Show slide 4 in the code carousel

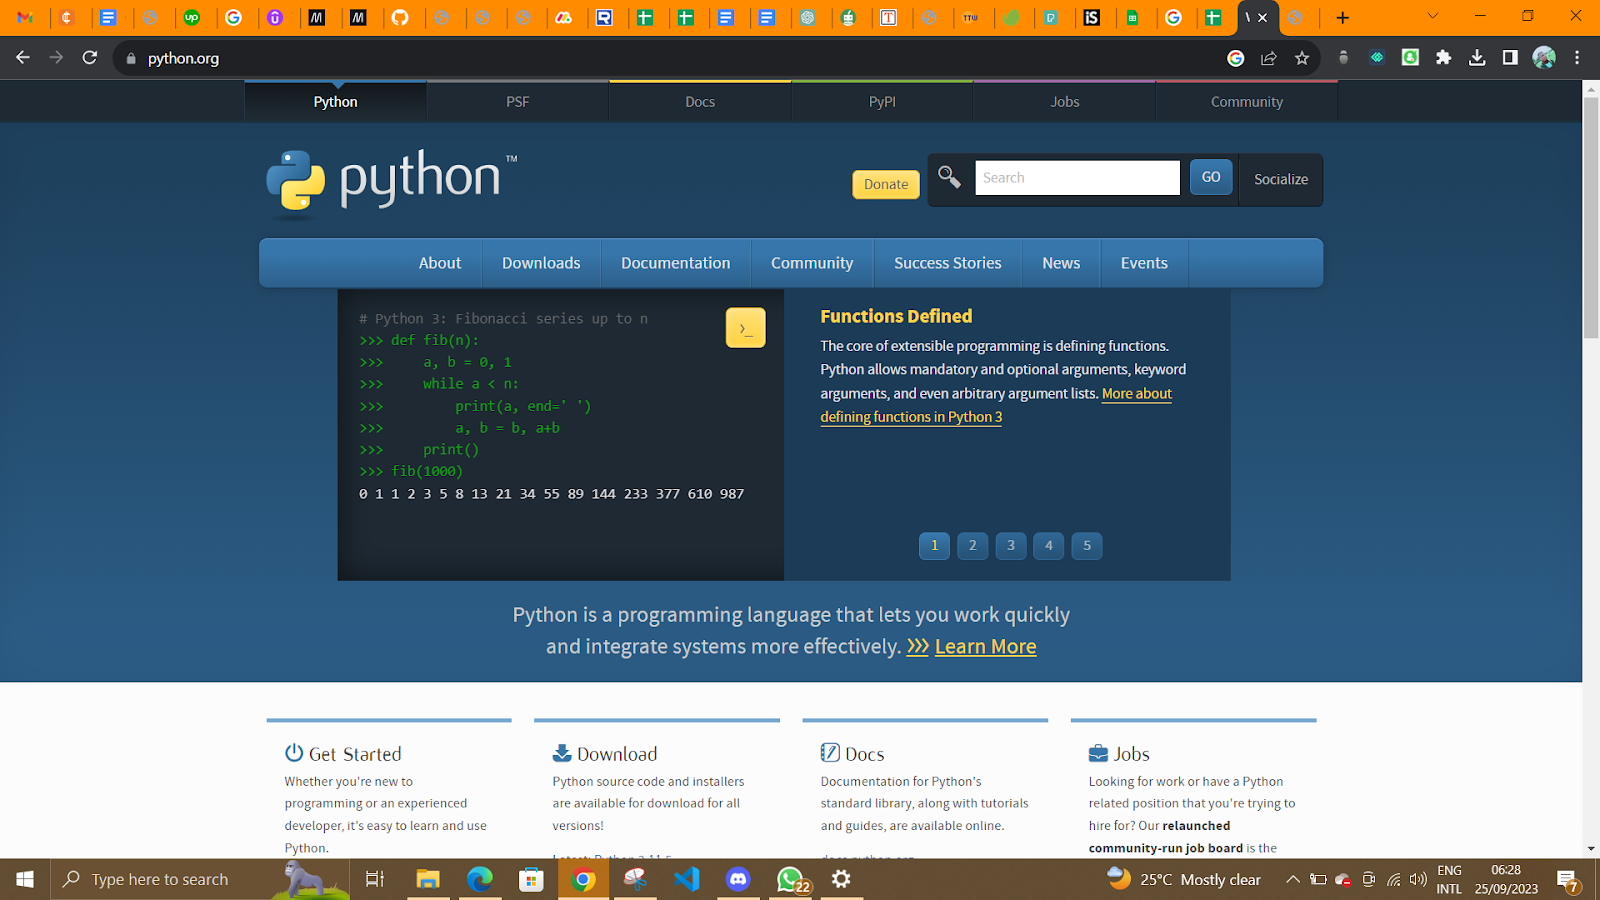coord(1049,546)
